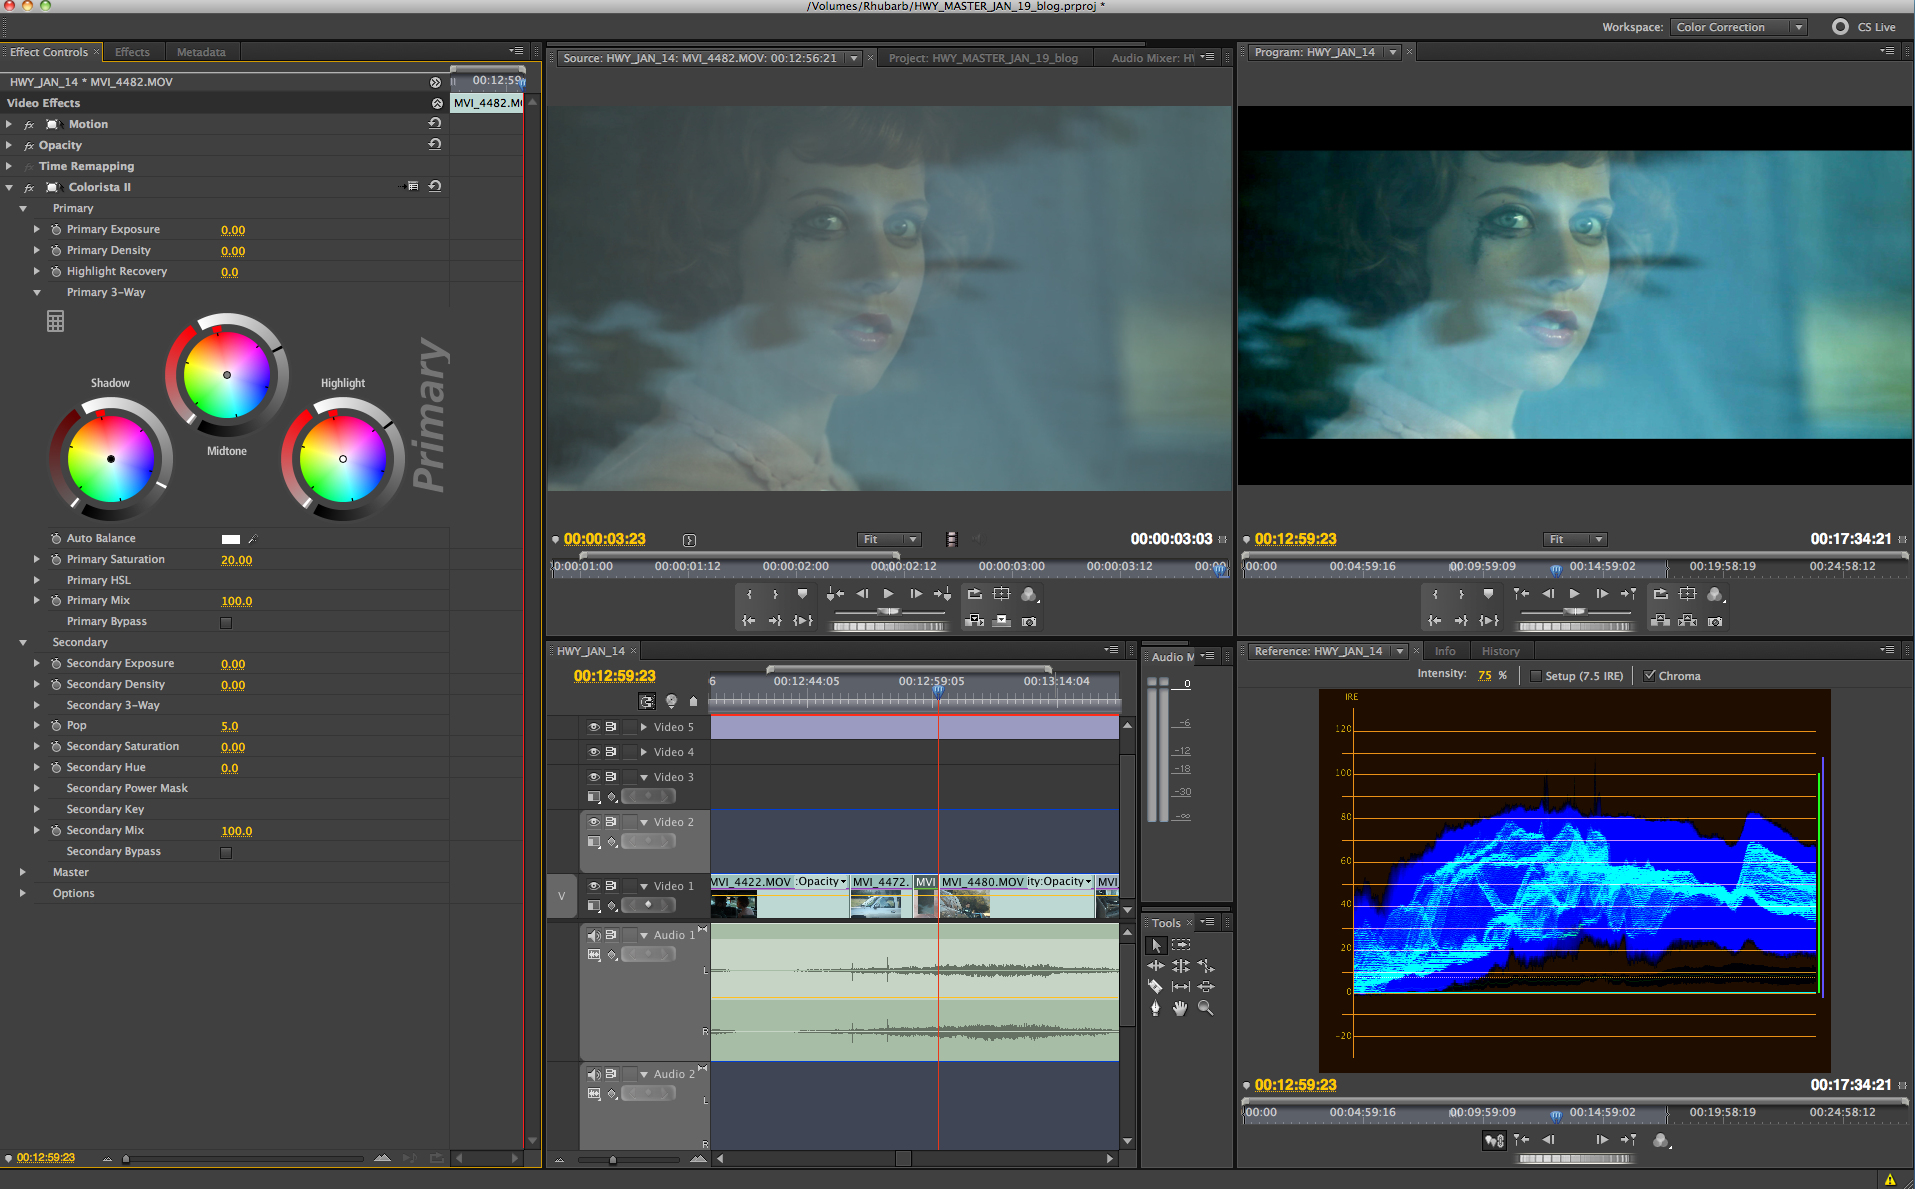Toggle Snap in the timeline panel
Screen dimensions: 1915x1189
647,702
